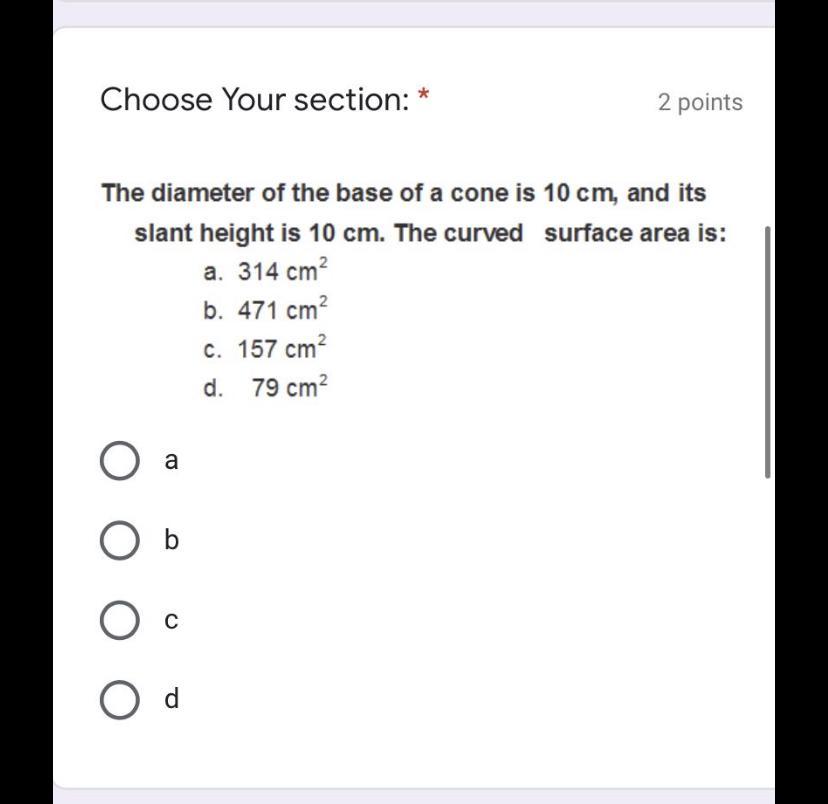Click the vertical scrollbar thumb at right
The width and height of the screenshot is (828, 804).
pyautogui.click(x=768, y=352)
